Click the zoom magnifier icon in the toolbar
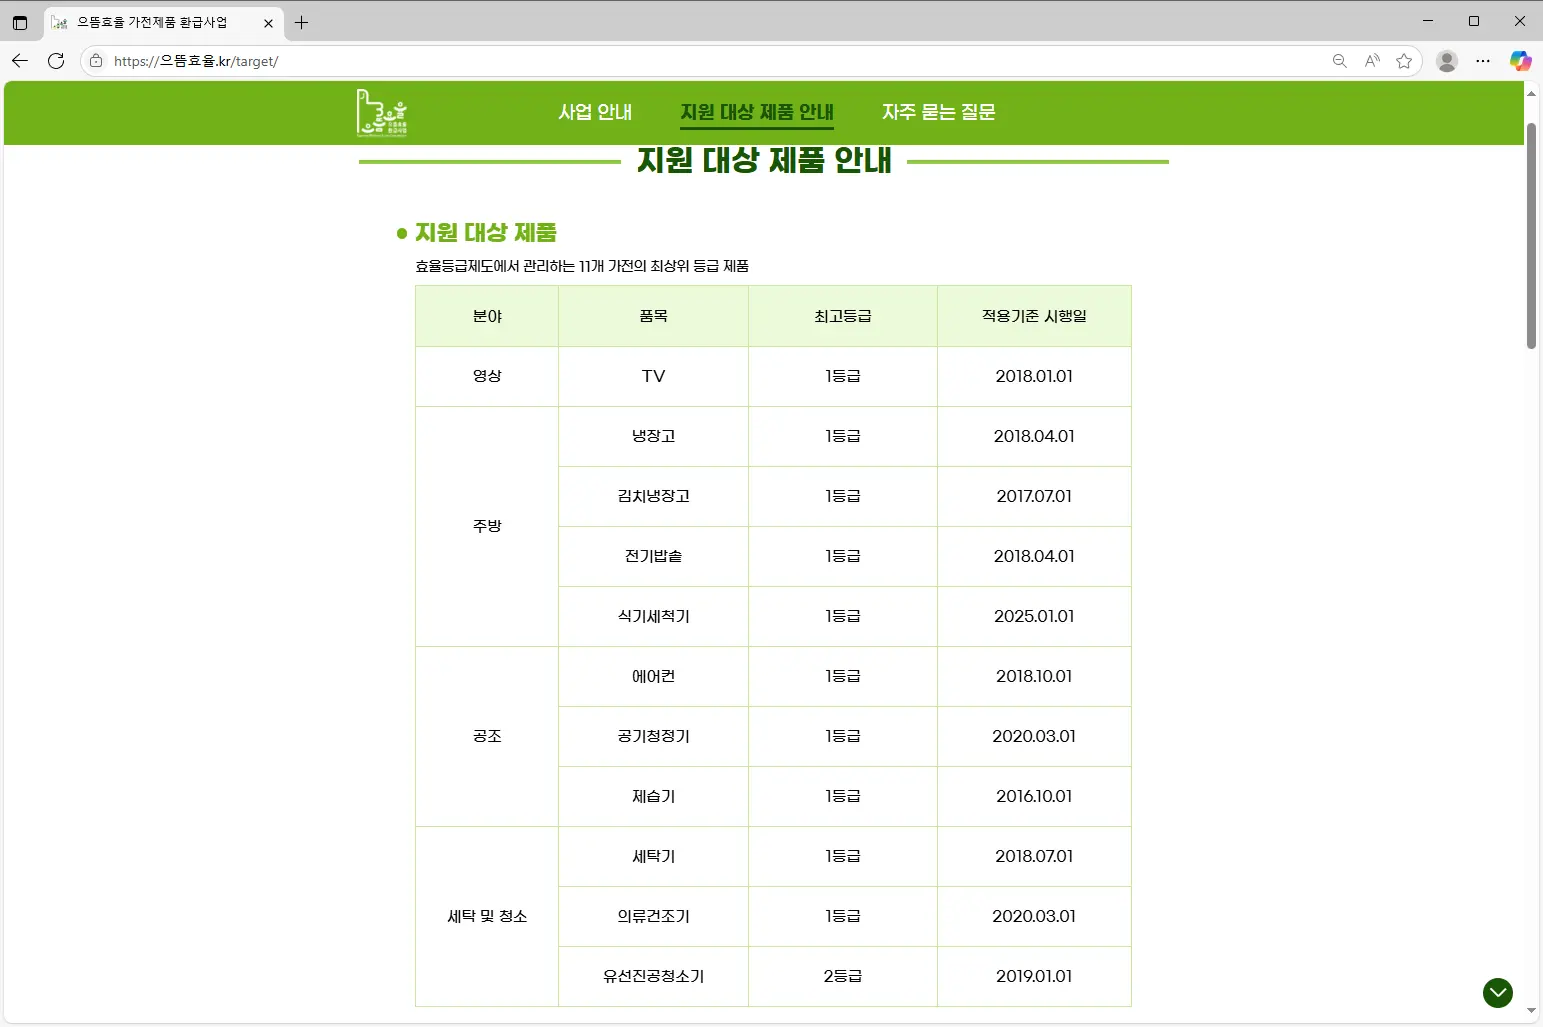1543x1027 pixels. 1340,61
